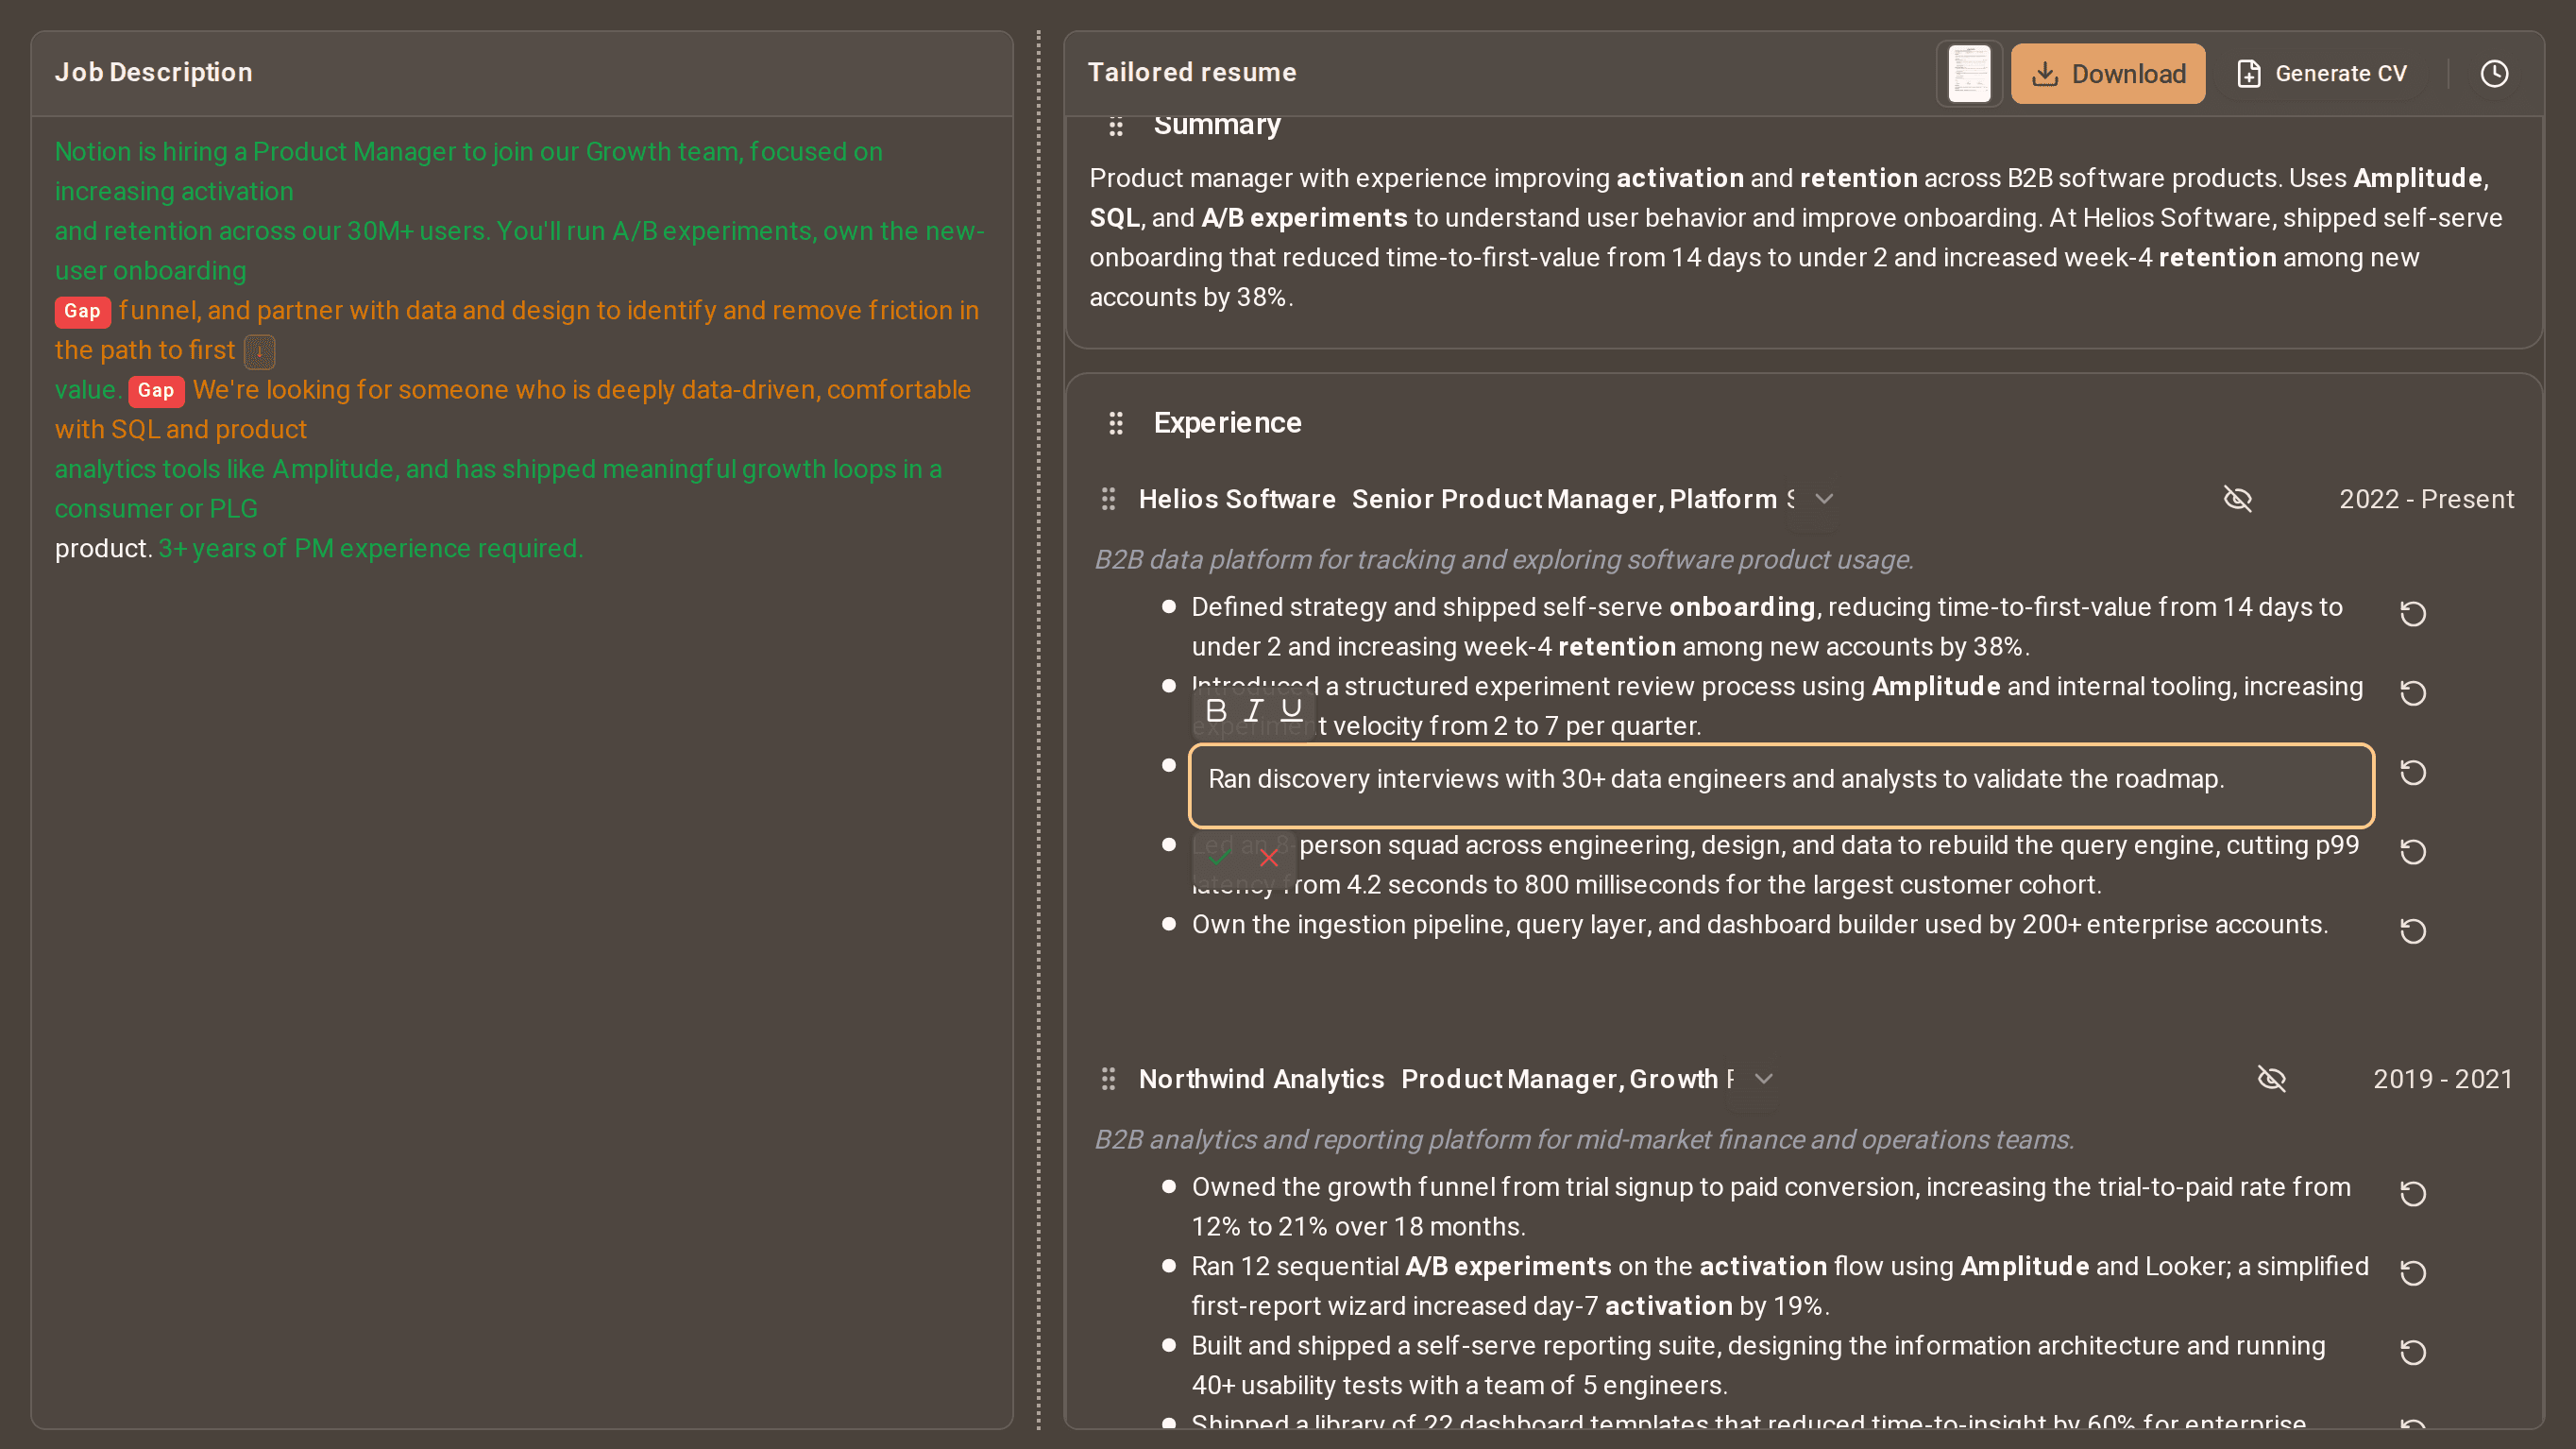Revert the 12 sequential A/B experiments bullet
The image size is (2576, 1449).
2412,1272
